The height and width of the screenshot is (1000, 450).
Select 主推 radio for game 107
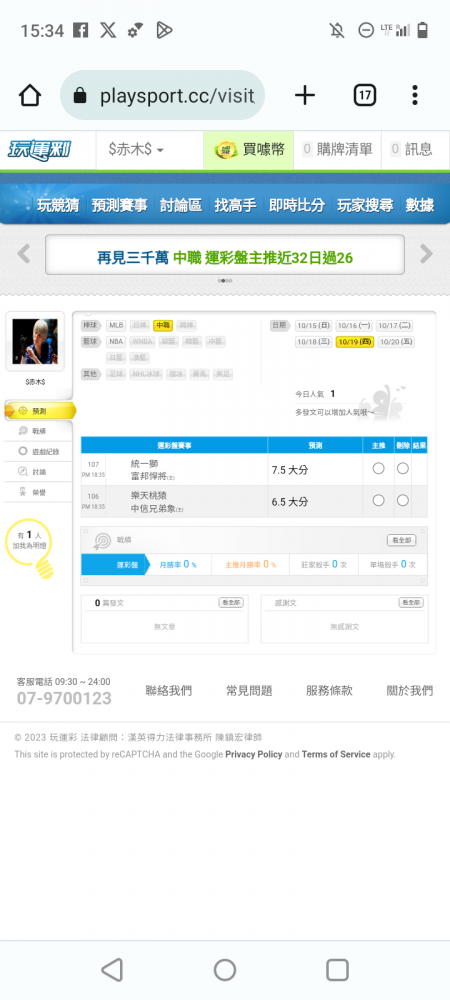tap(379, 469)
